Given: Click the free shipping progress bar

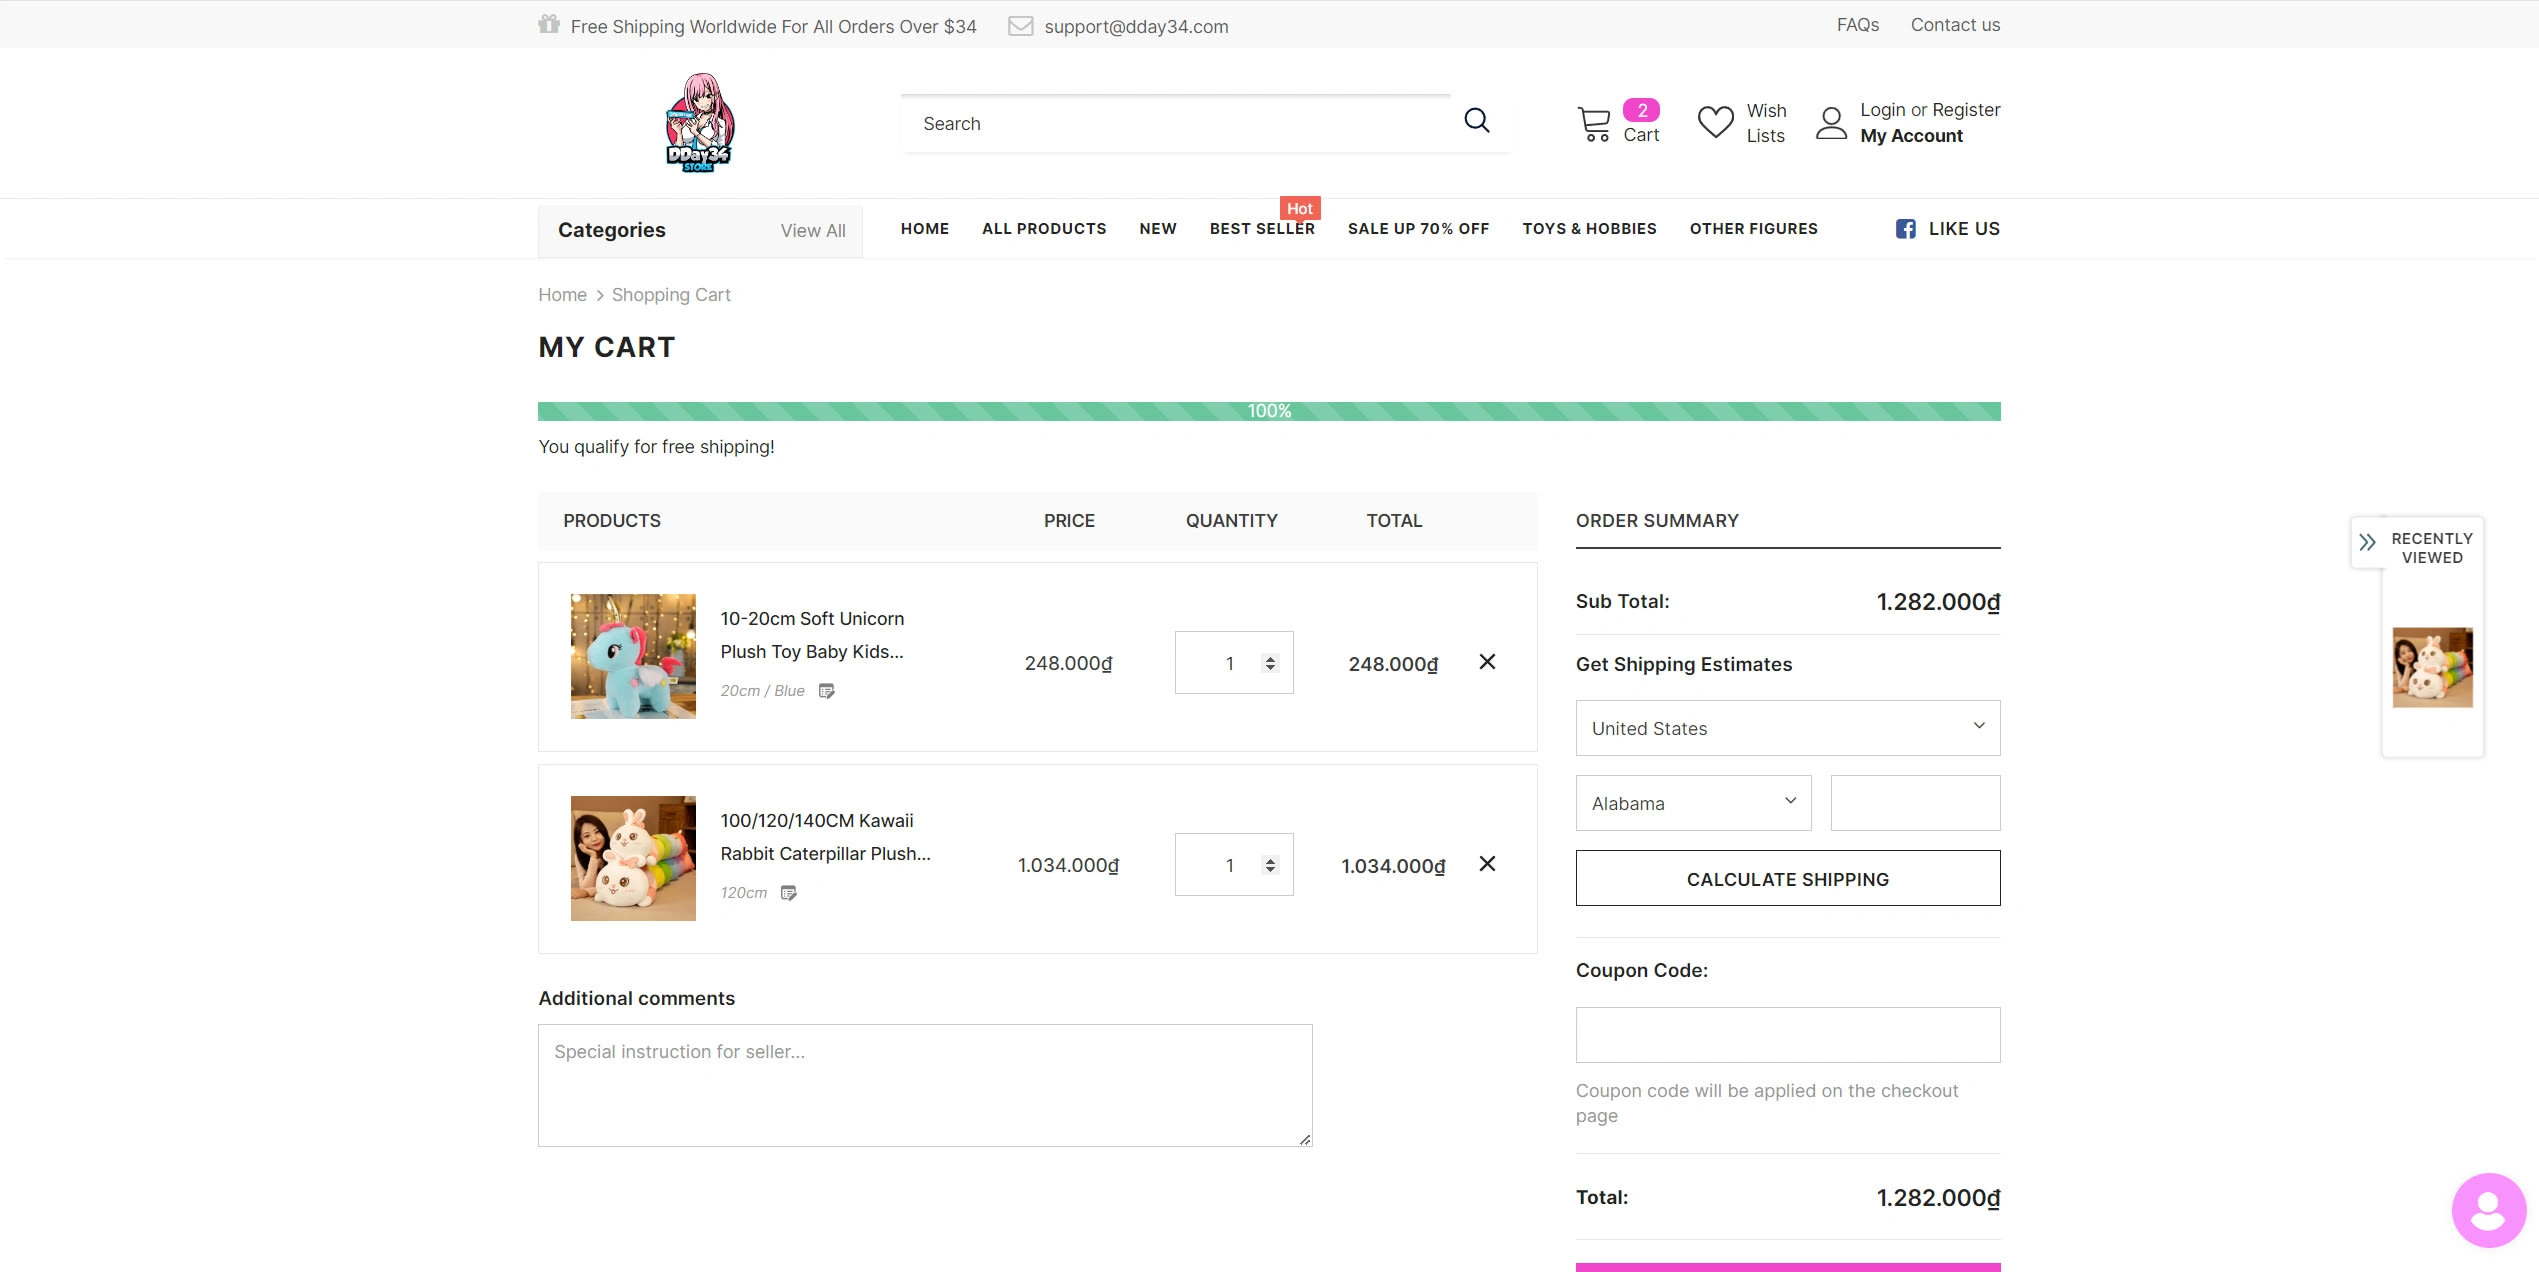Looking at the screenshot, I should pos(1268,411).
